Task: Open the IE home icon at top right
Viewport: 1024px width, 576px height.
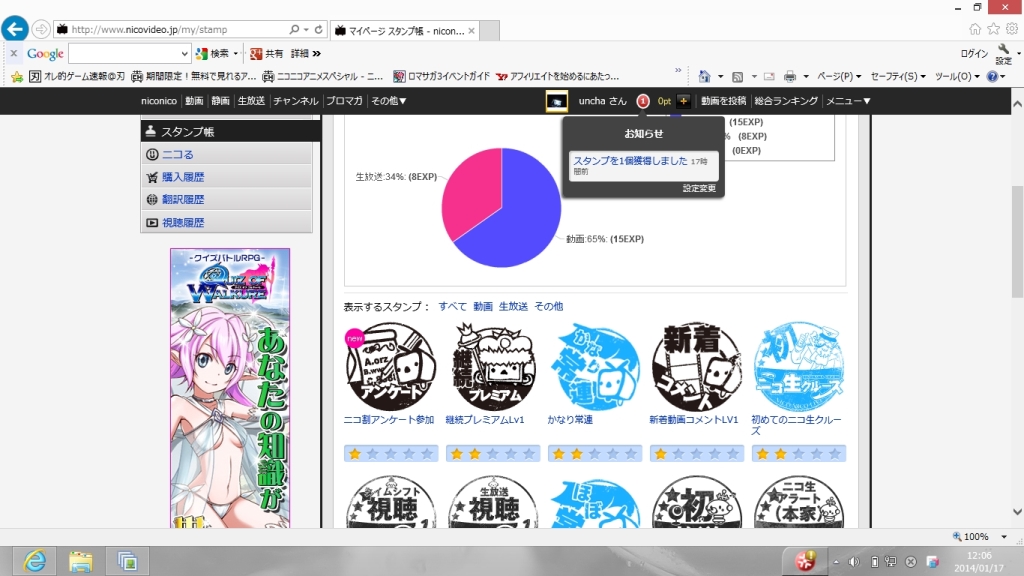Action: coord(974,29)
